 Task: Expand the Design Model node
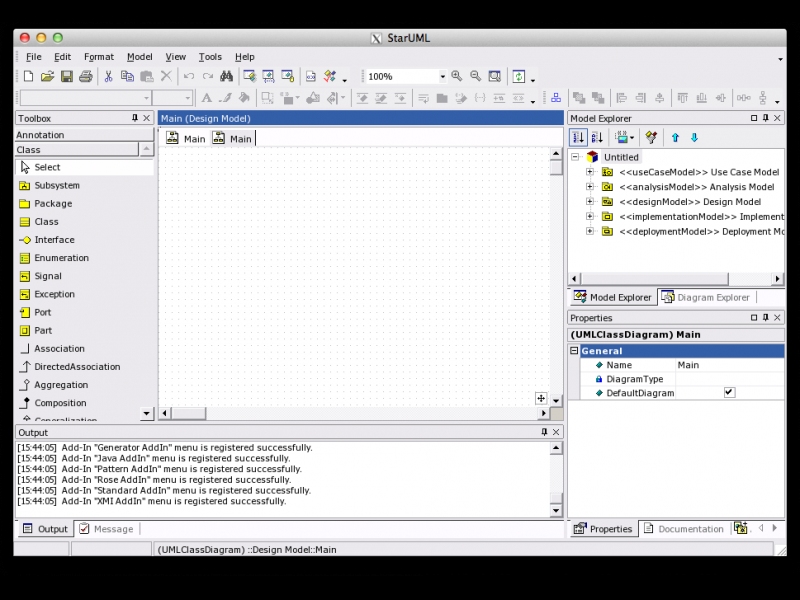coord(590,202)
